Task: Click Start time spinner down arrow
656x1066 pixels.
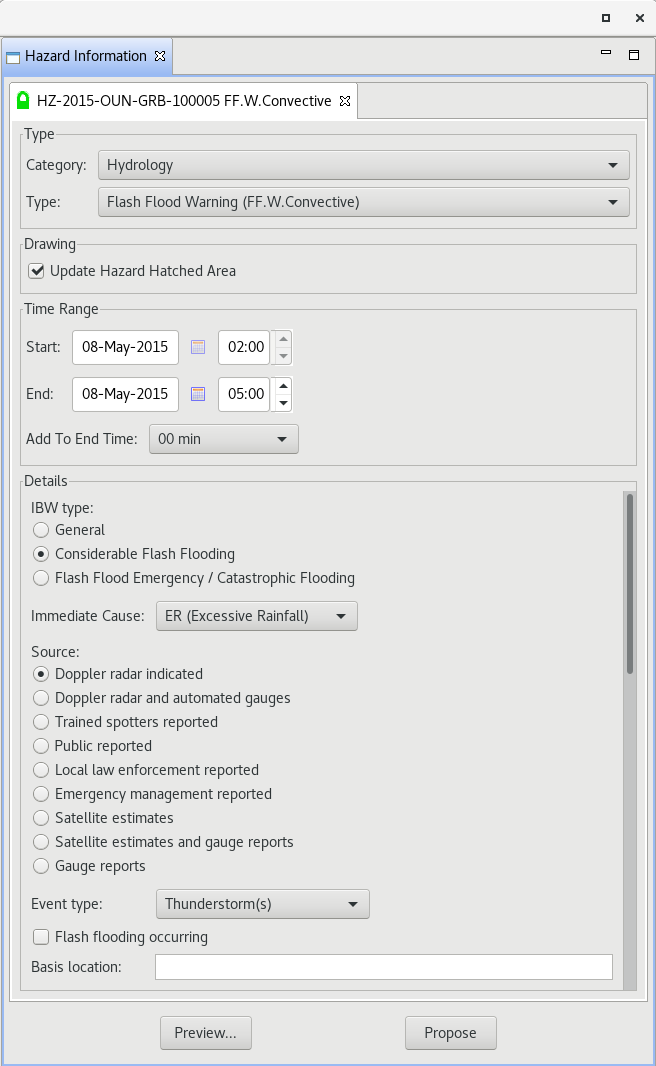Action: [283, 356]
